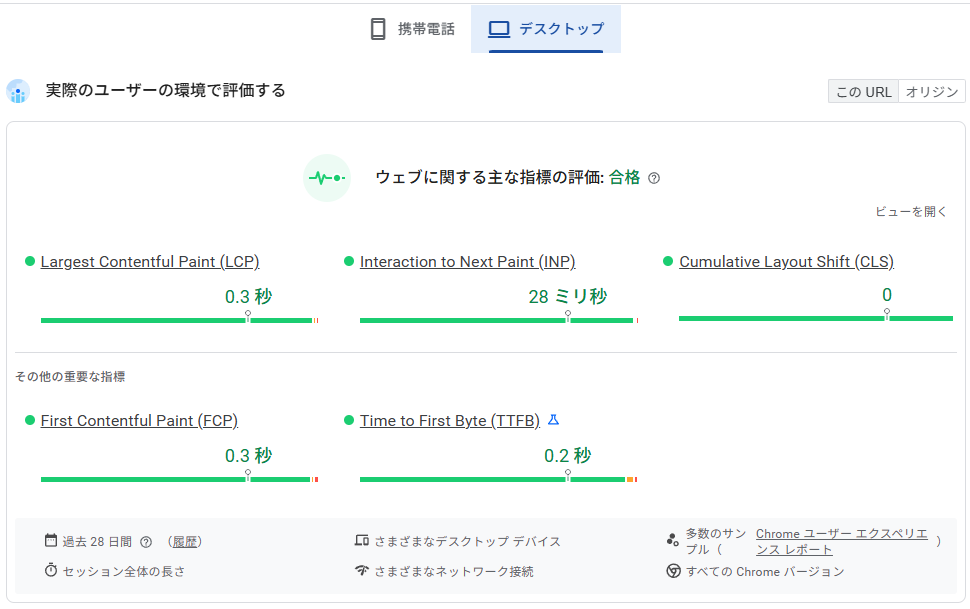Viewport: 970px width, 609px height.
Task: Click the blue user environment icon beside the heading
Action: tap(18, 91)
